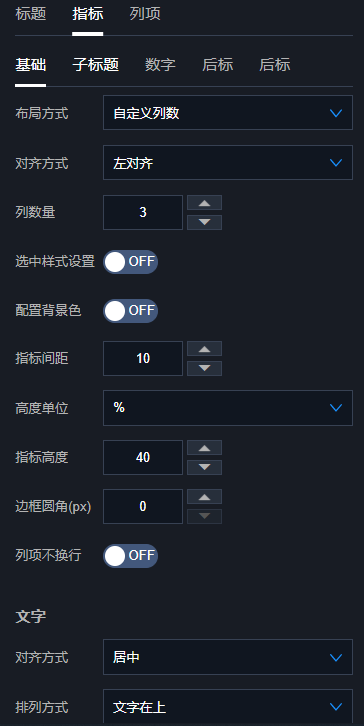Open the 布局方式 dropdown
Image resolution: width=364 pixels, height=726 pixels.
[x=228, y=113]
